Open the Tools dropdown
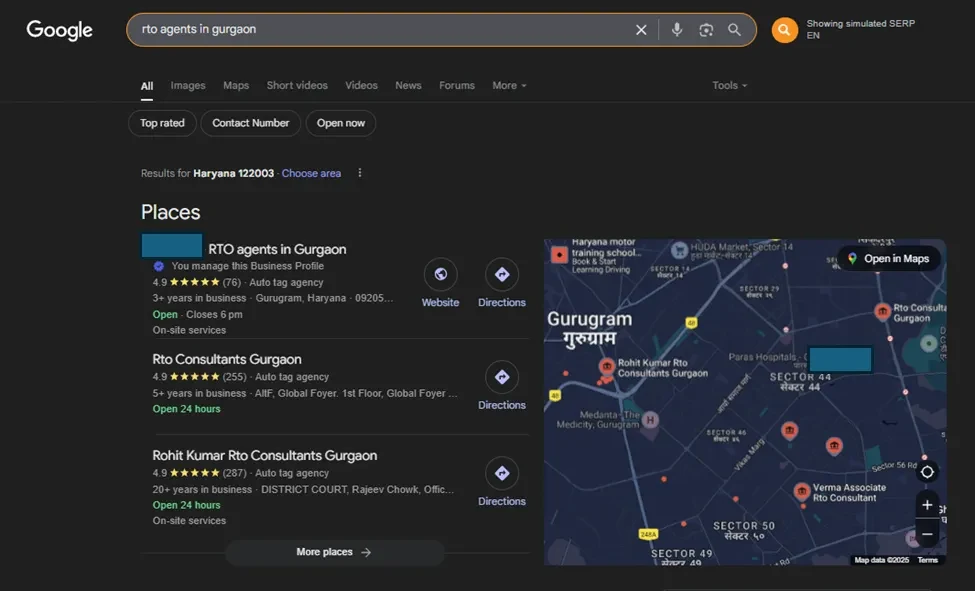 tap(729, 85)
